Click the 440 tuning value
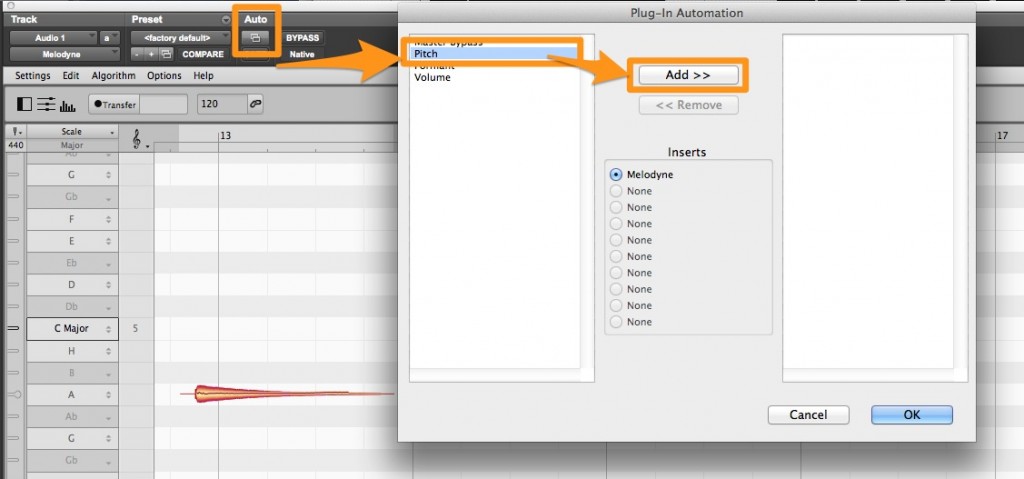 click(x=17, y=145)
